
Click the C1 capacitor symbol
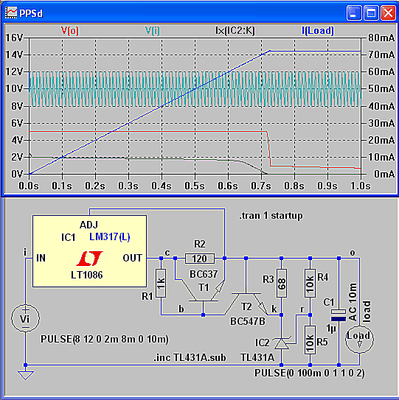339,315
